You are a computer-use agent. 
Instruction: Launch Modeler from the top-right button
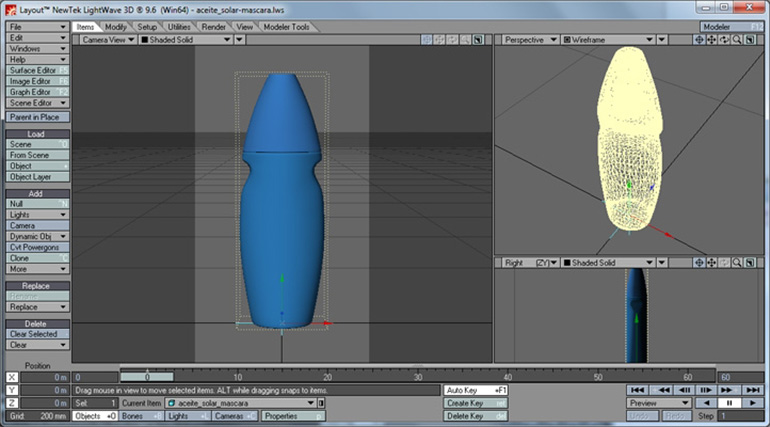coord(731,27)
